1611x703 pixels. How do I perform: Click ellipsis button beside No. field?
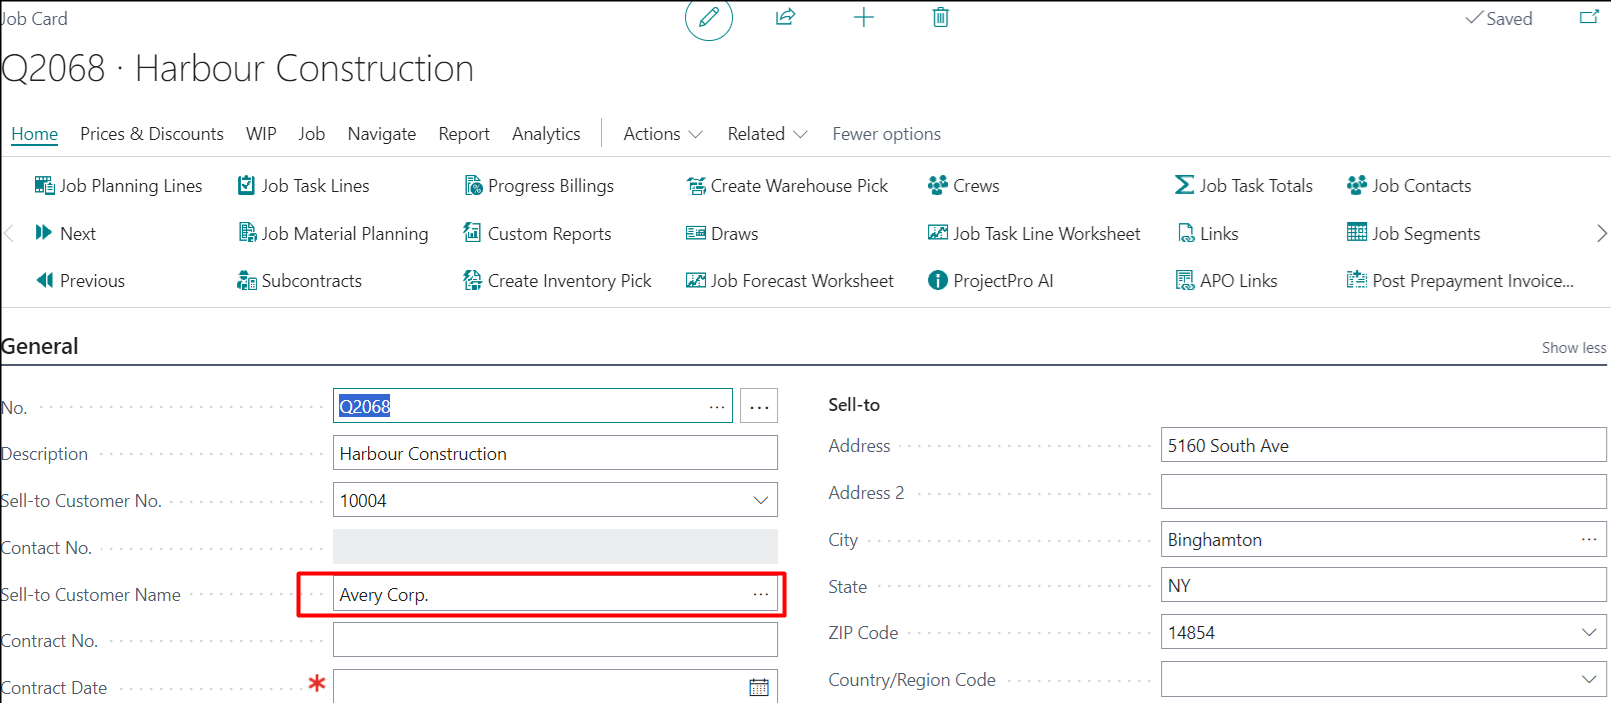point(759,406)
